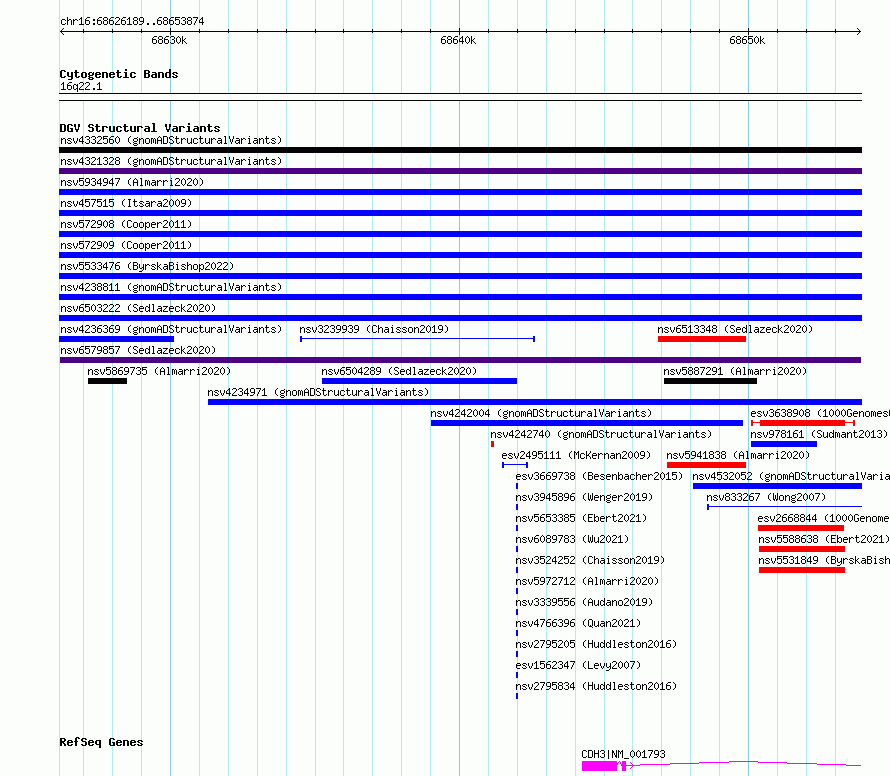Open nsv2795205 (Huddleston2016) label
This screenshot has height=776, width=890.
596,644
